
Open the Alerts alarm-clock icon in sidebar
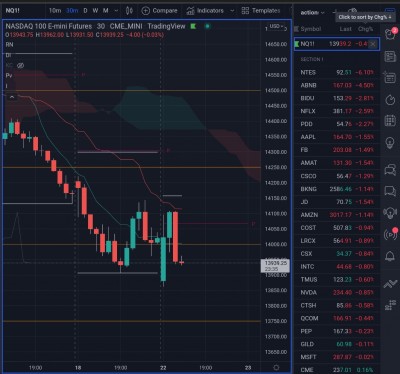click(x=390, y=34)
